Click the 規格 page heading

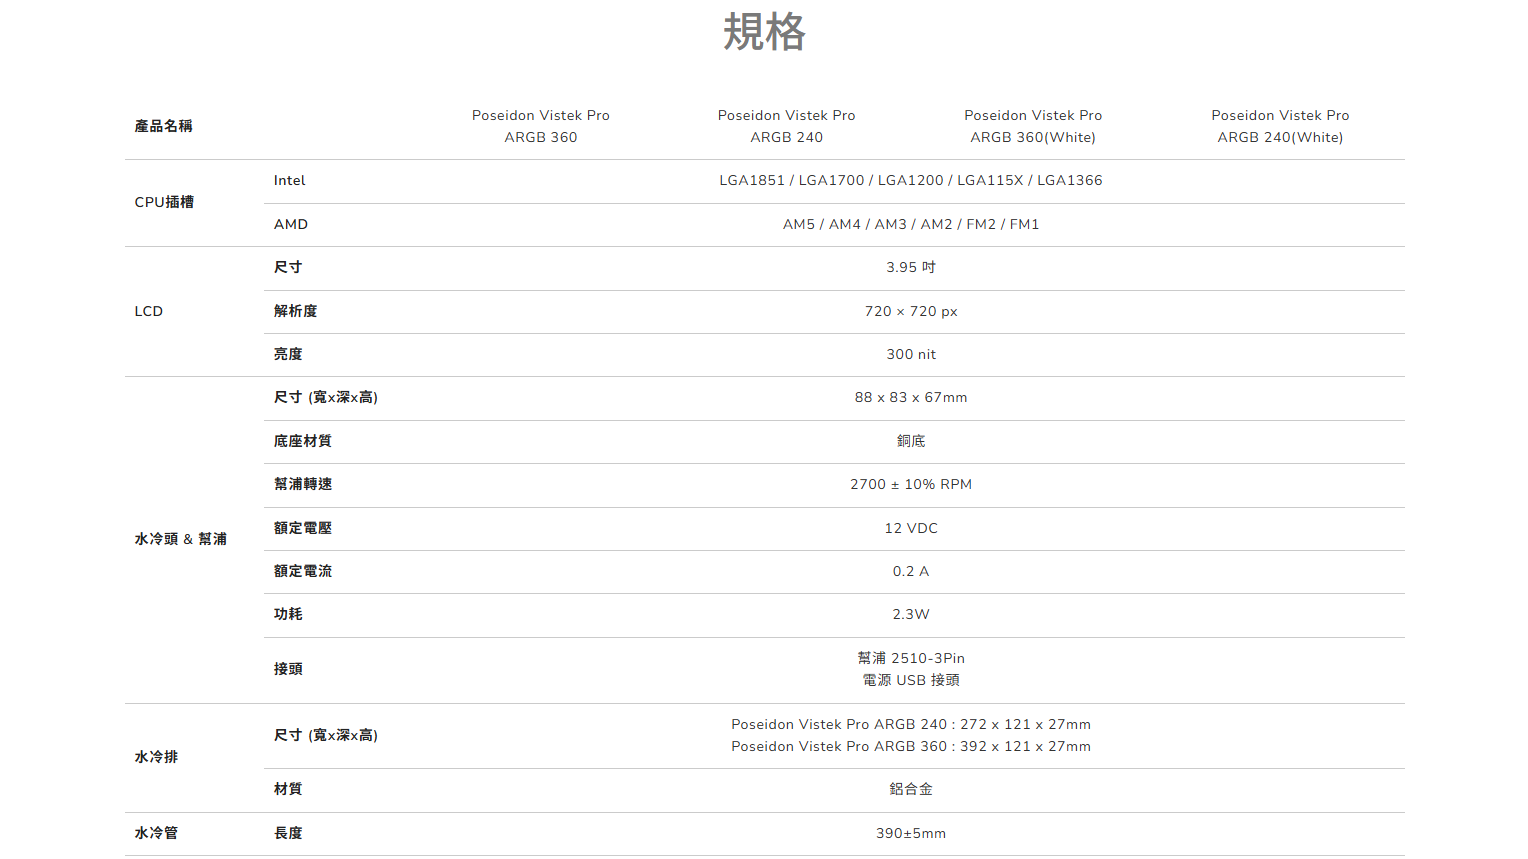764,32
